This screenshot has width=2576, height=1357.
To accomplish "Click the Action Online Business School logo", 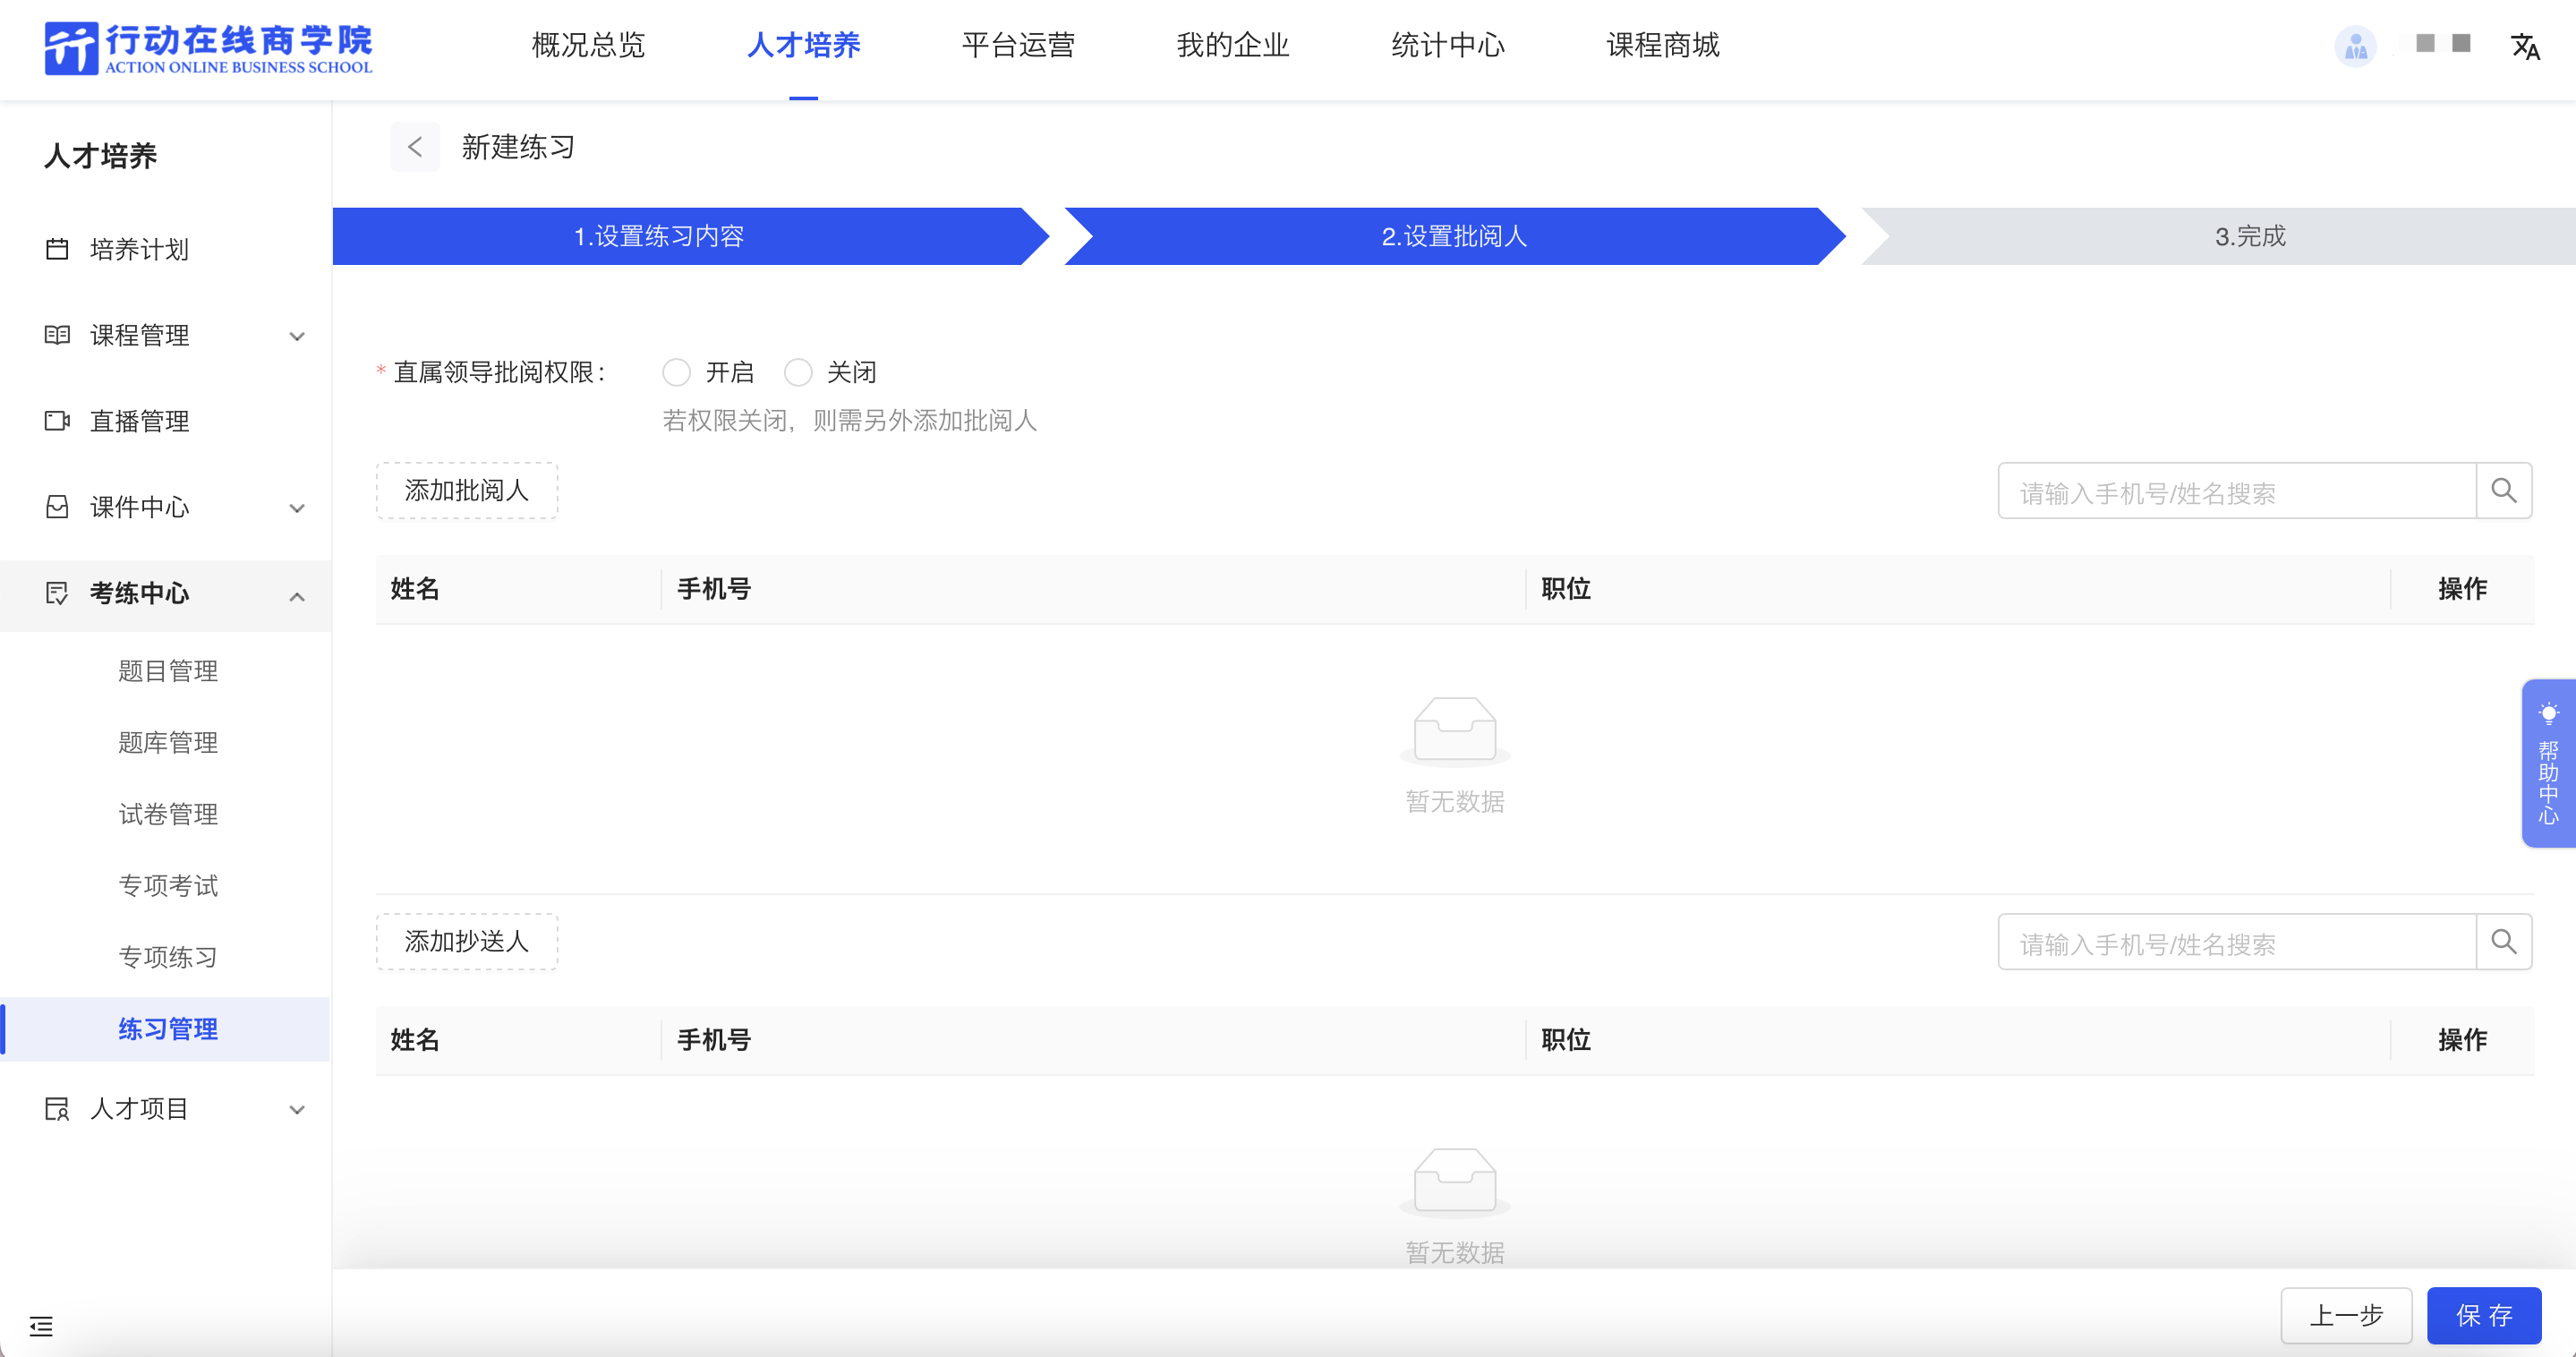I will coord(208,47).
